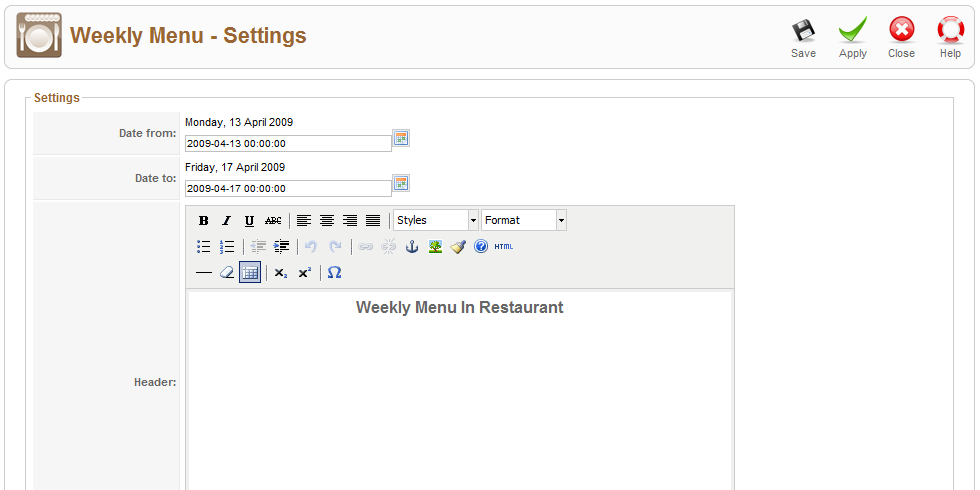Open the Format dropdown
The width and height of the screenshot is (980, 490).
[524, 220]
